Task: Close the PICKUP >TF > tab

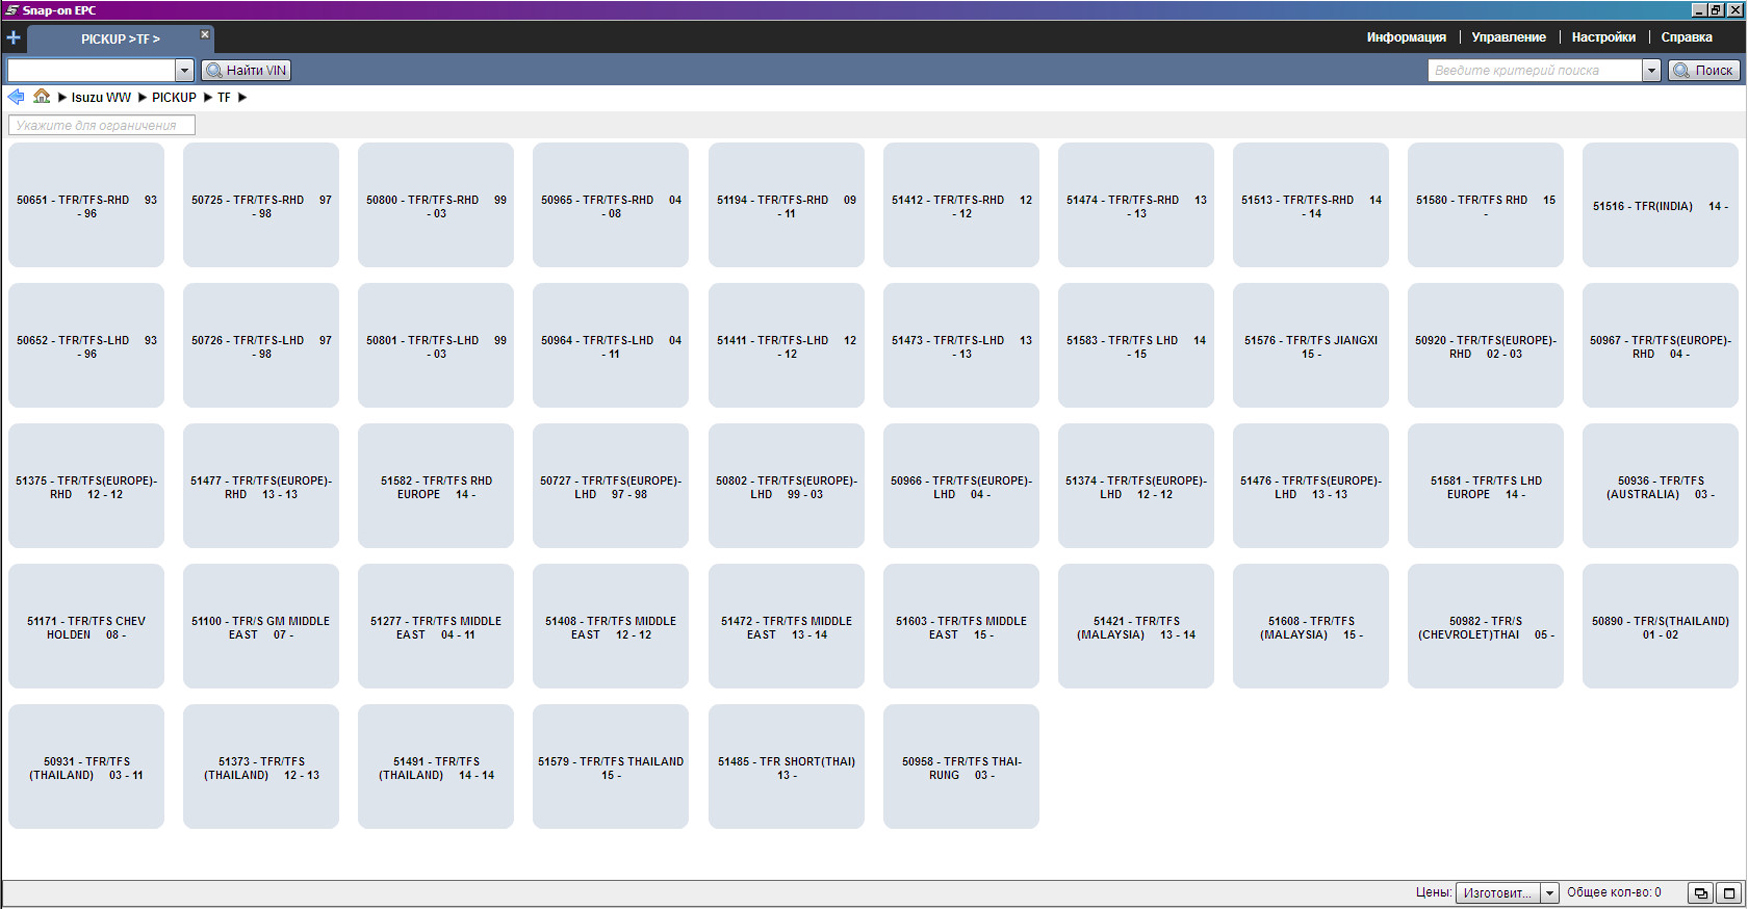Action: click(204, 35)
